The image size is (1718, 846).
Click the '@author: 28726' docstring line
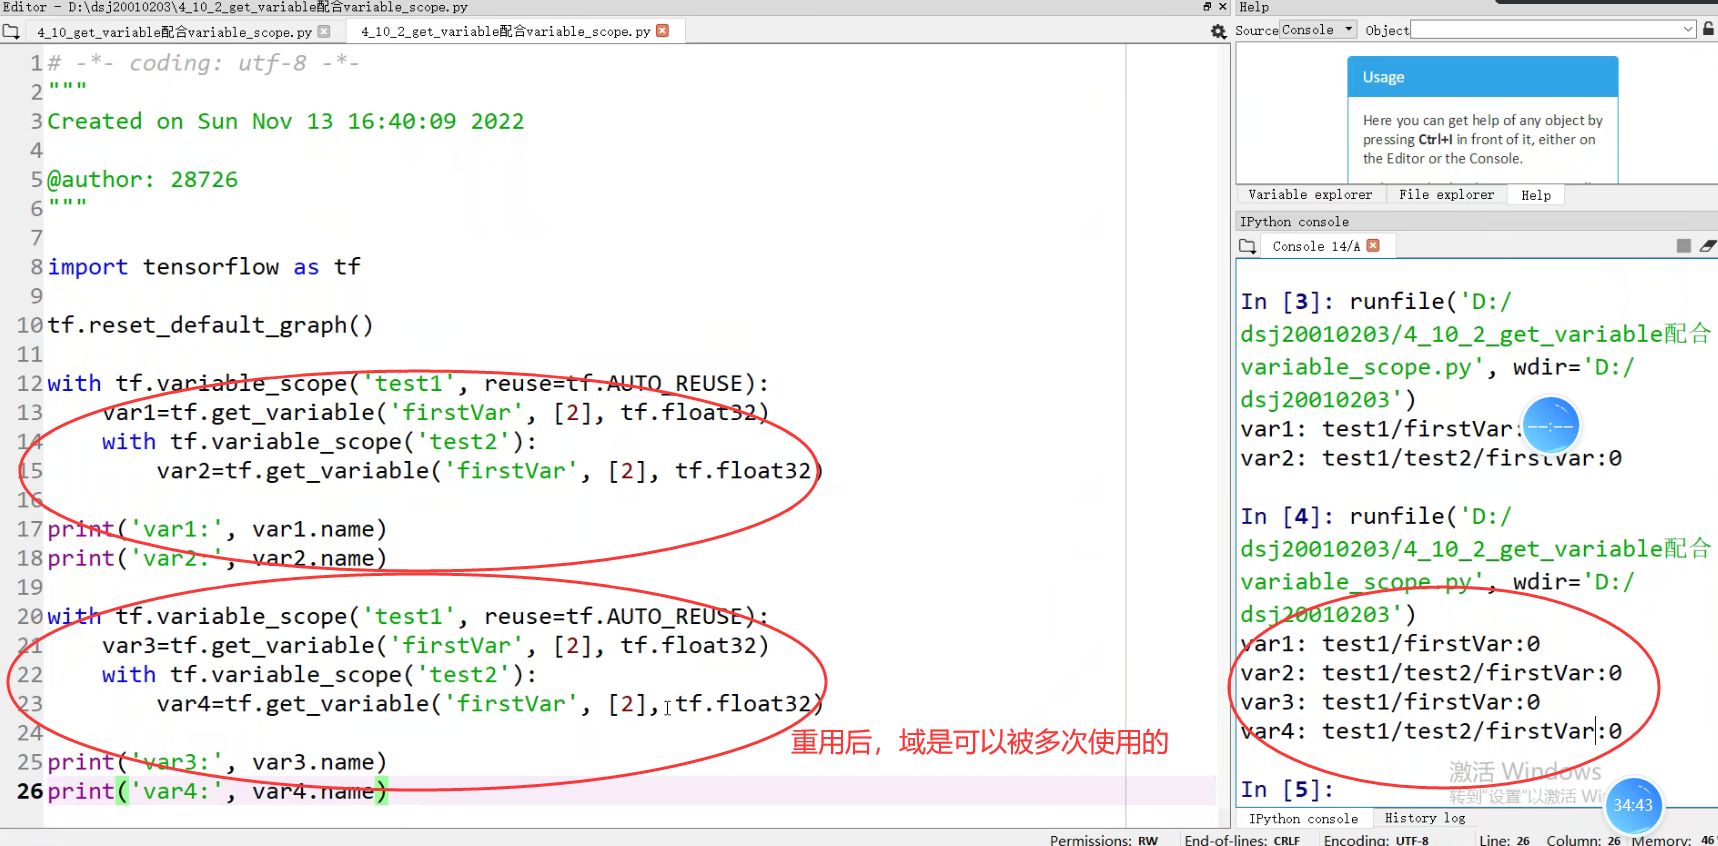143,180
